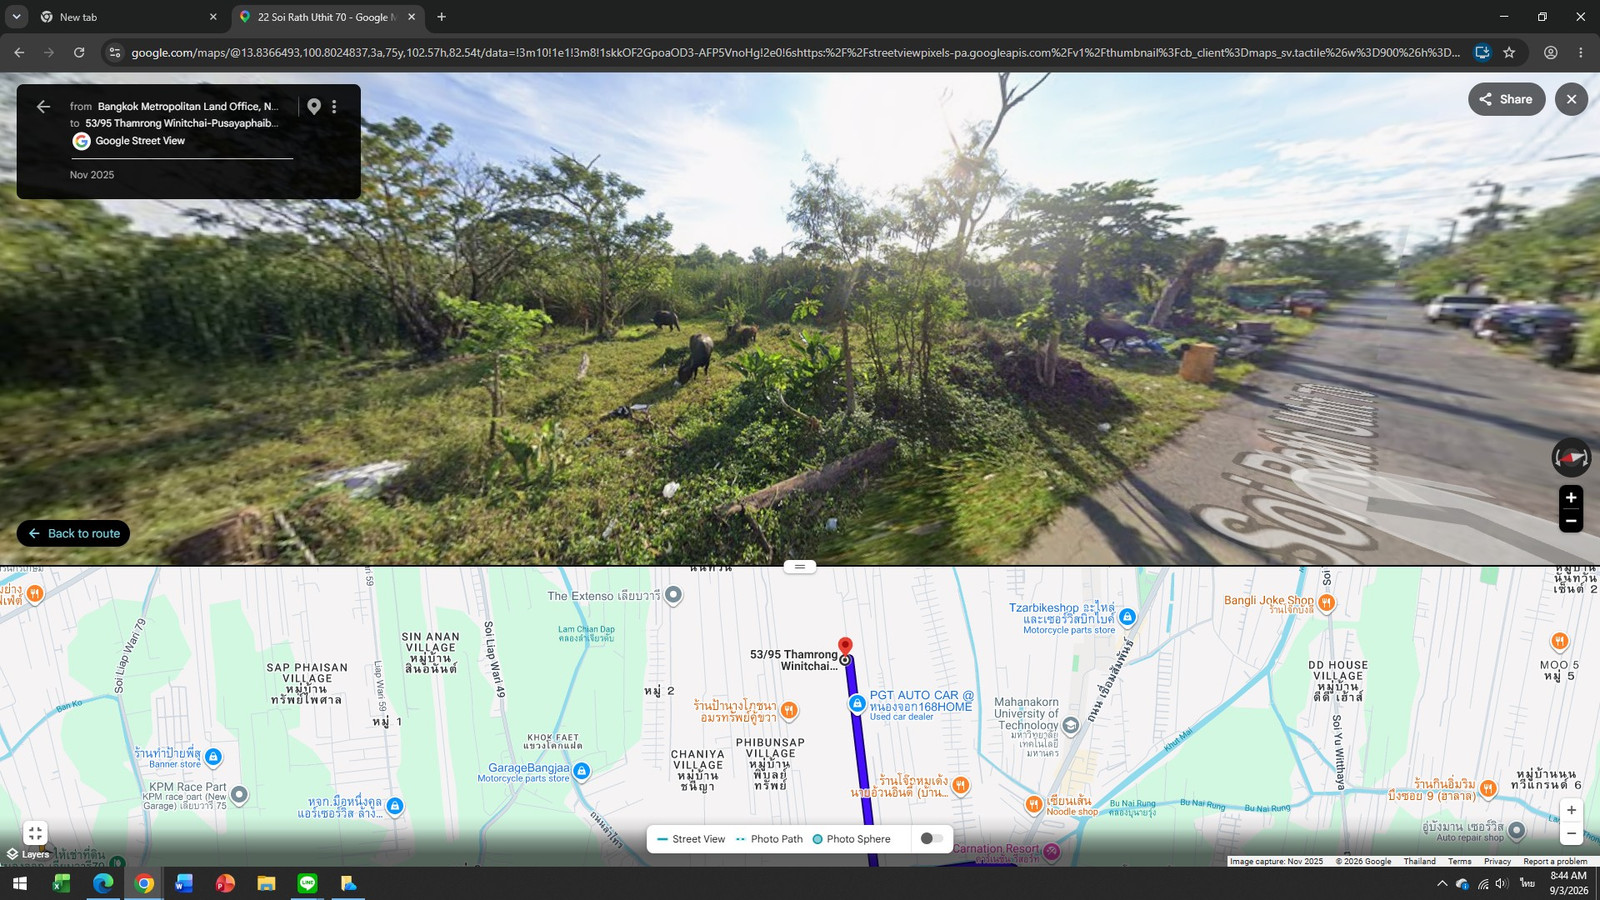
Task: Click the back arrow in the Street View info card
Action: coord(43,106)
